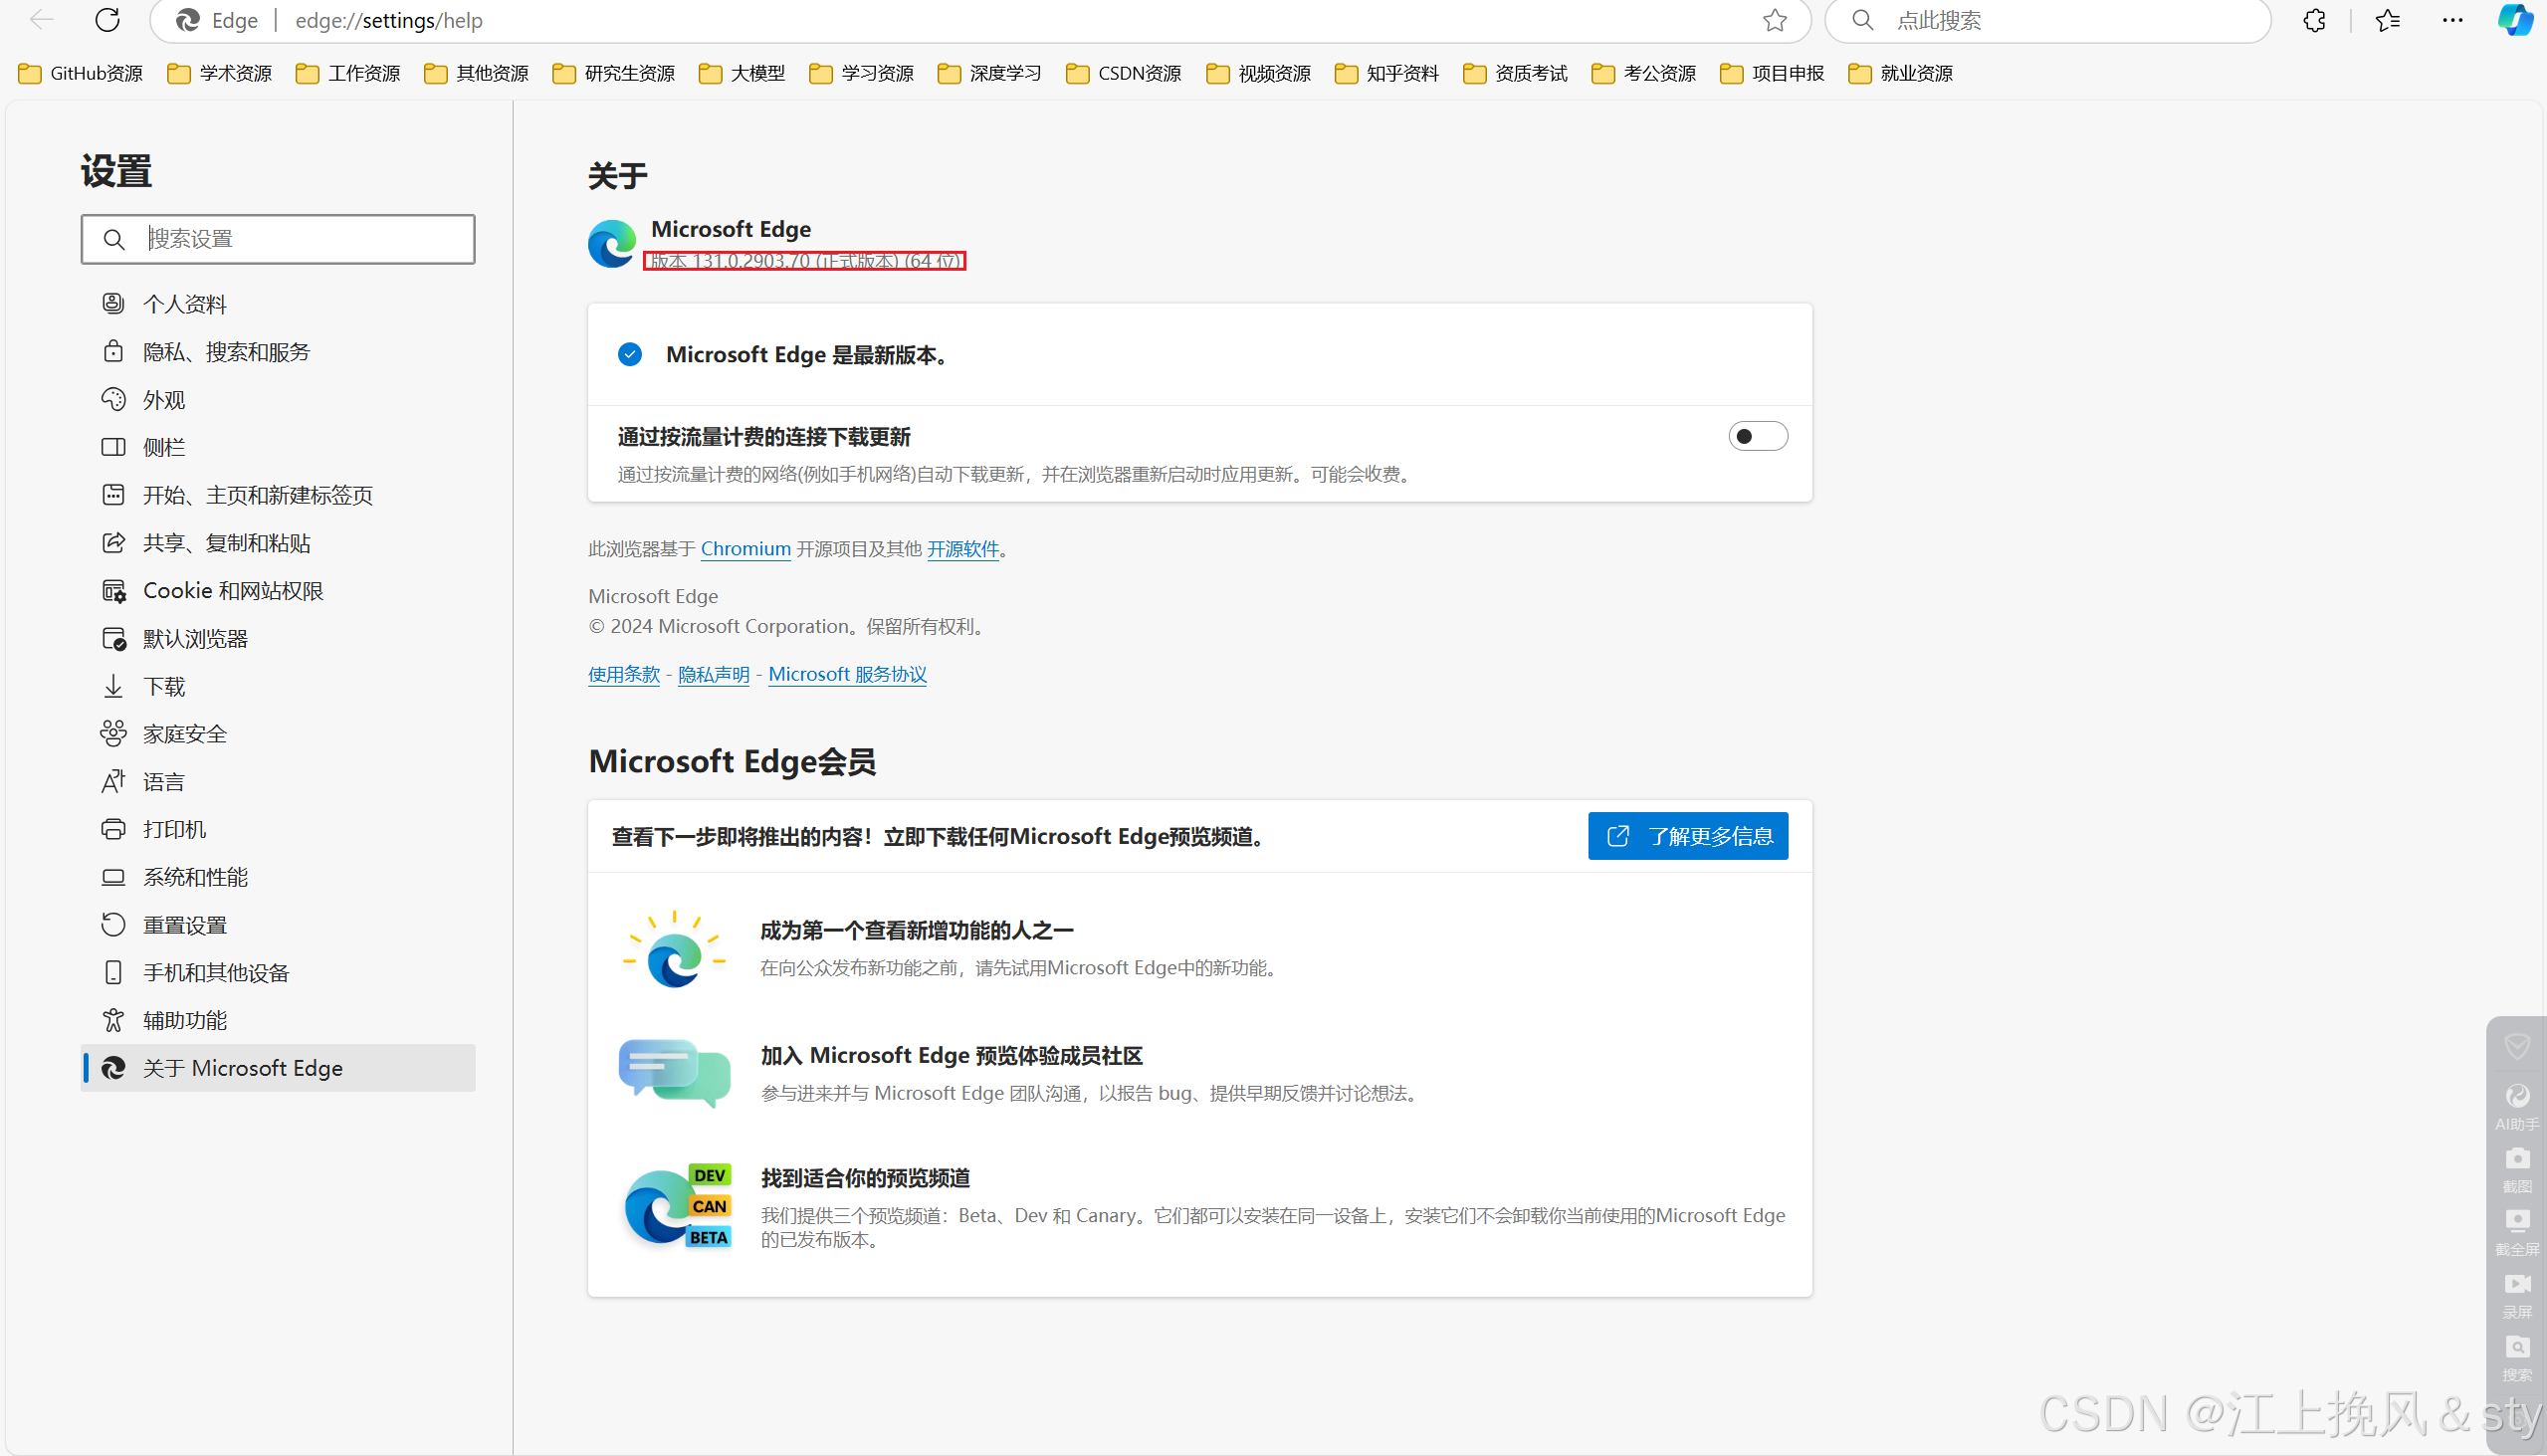Image resolution: width=2547 pixels, height=1456 pixels.
Task: Click the 打印机 printer icon
Action: 113,829
